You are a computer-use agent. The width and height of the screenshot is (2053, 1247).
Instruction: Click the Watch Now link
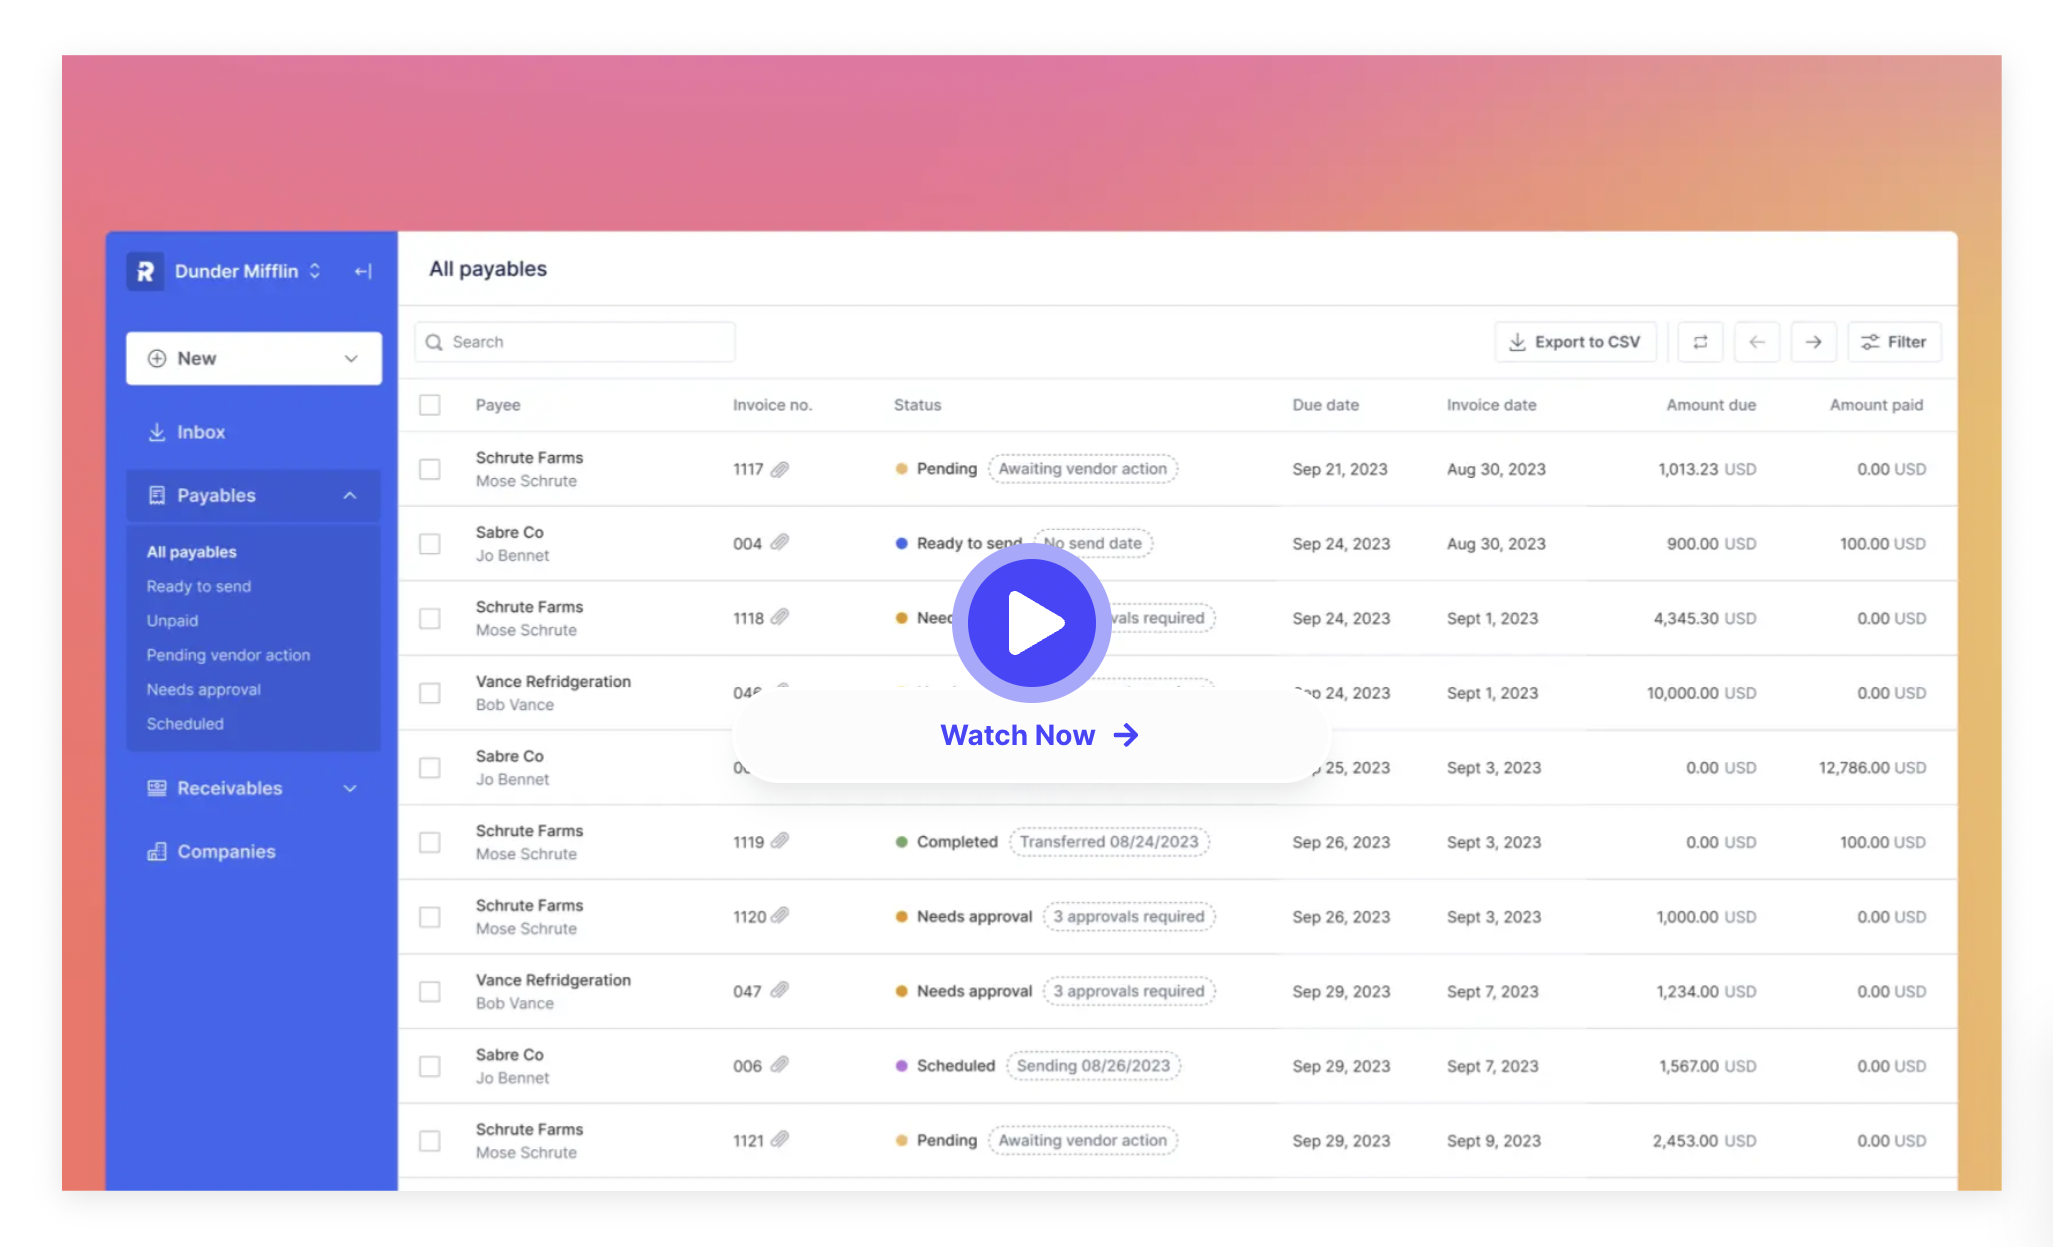(x=1038, y=734)
